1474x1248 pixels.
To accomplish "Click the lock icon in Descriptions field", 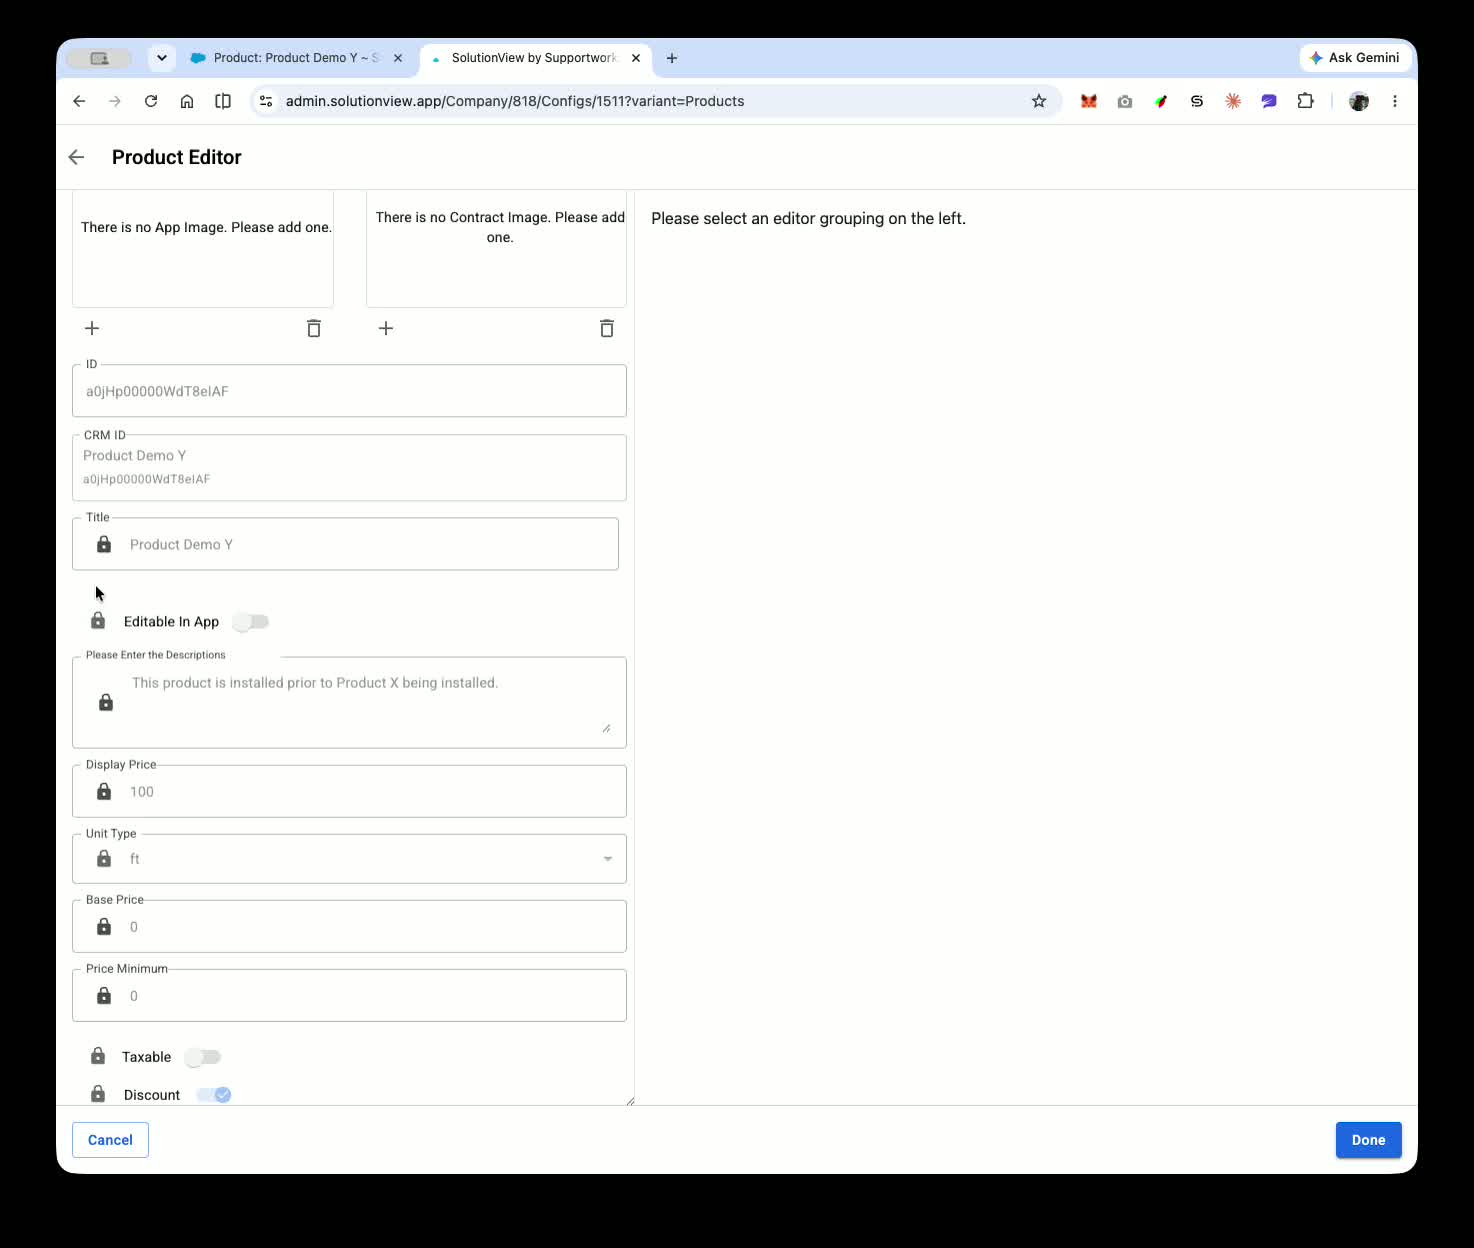I will coord(106,702).
